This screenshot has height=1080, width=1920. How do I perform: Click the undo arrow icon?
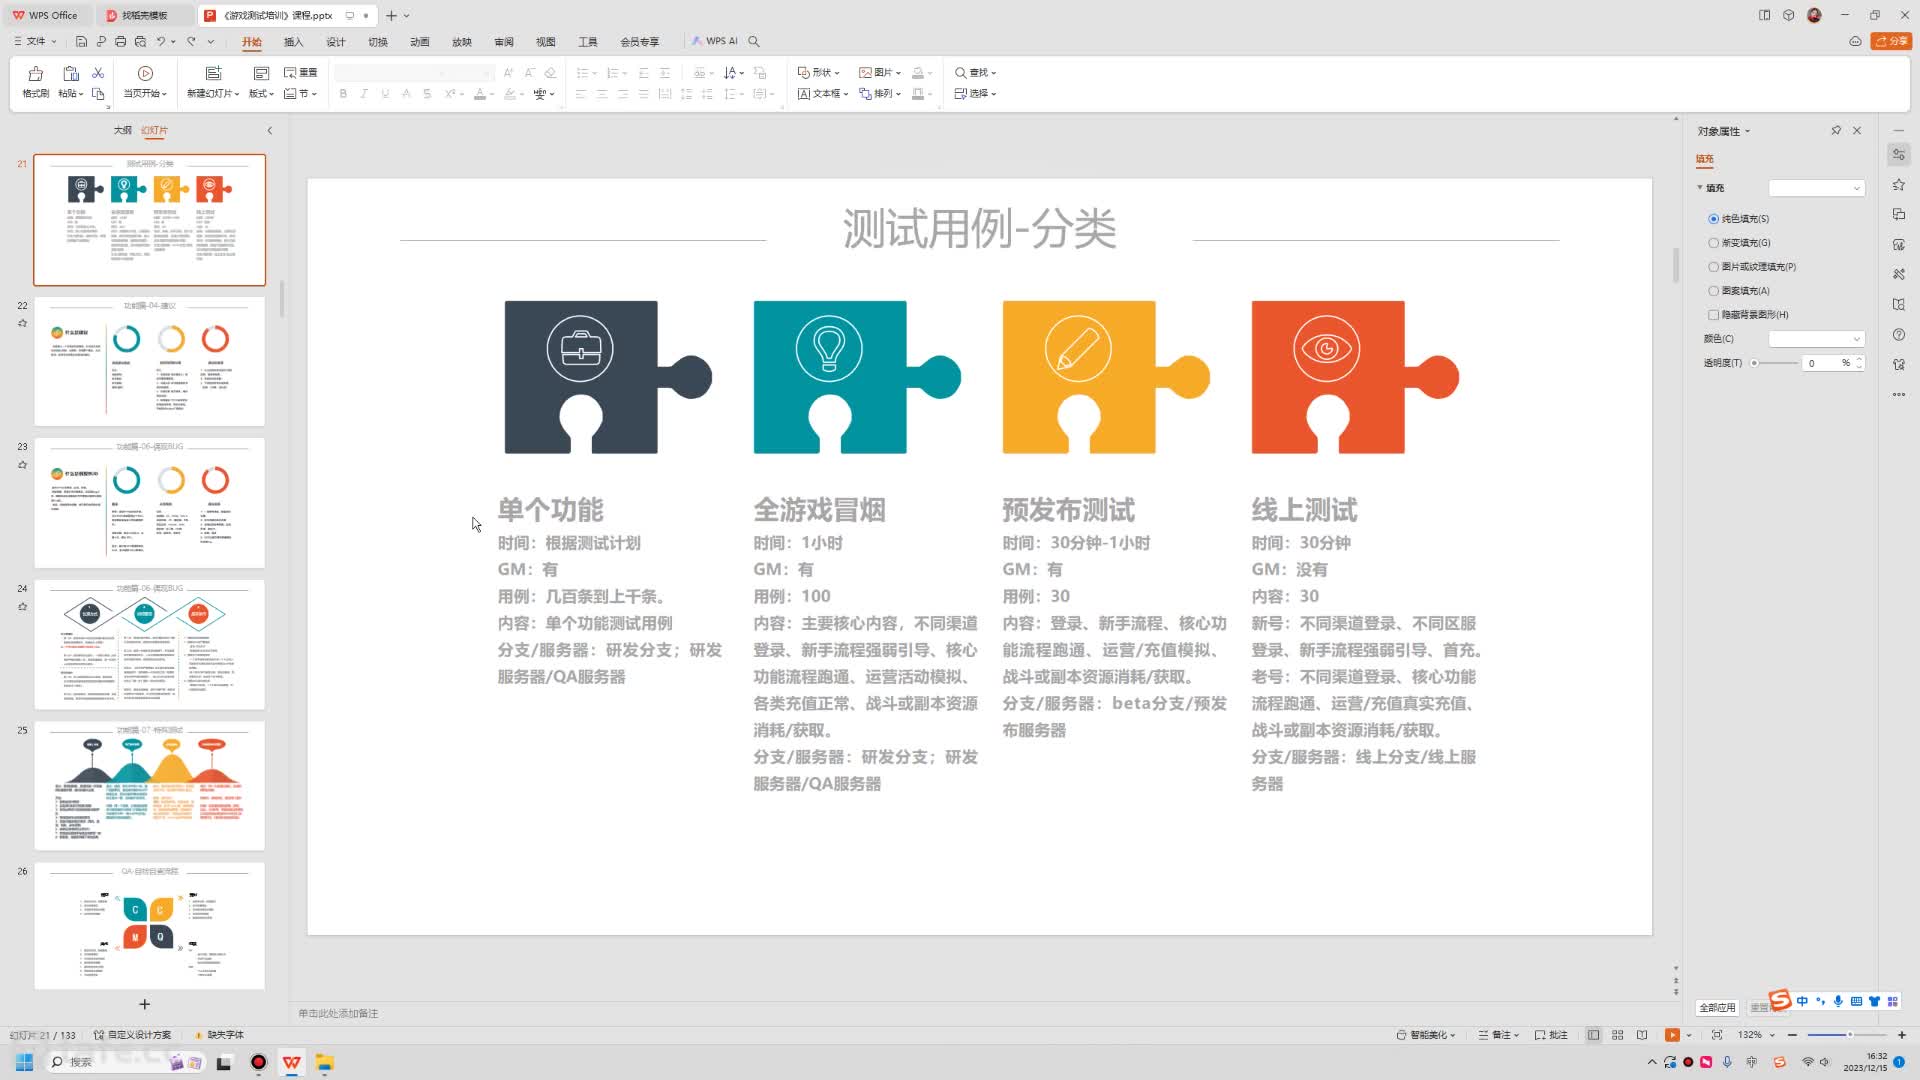pos(160,42)
